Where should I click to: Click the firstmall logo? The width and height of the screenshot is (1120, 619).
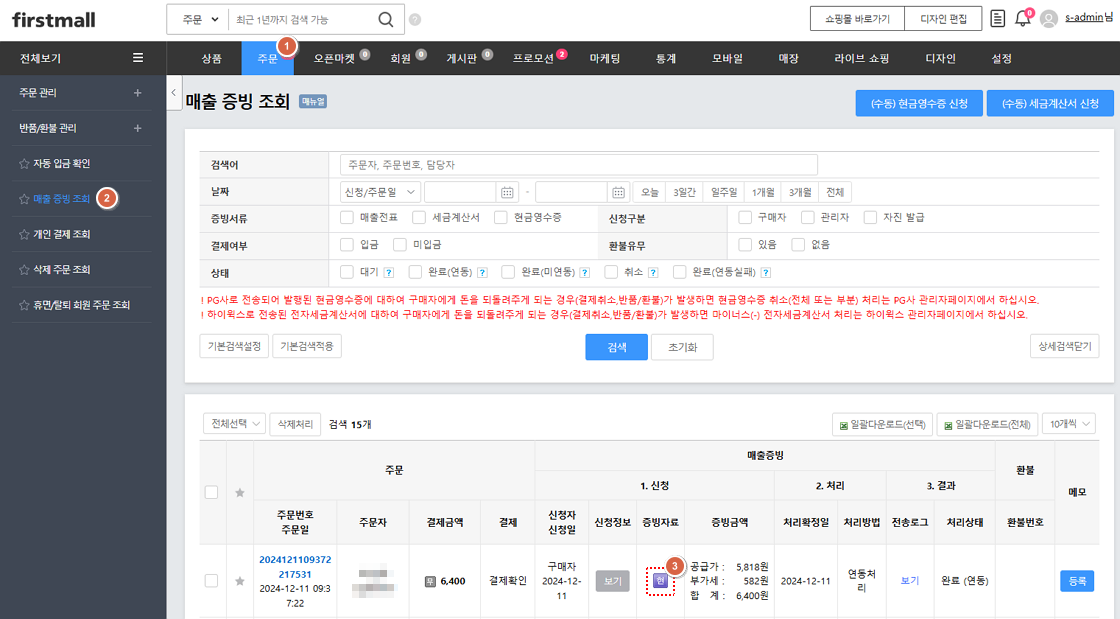tap(54, 19)
